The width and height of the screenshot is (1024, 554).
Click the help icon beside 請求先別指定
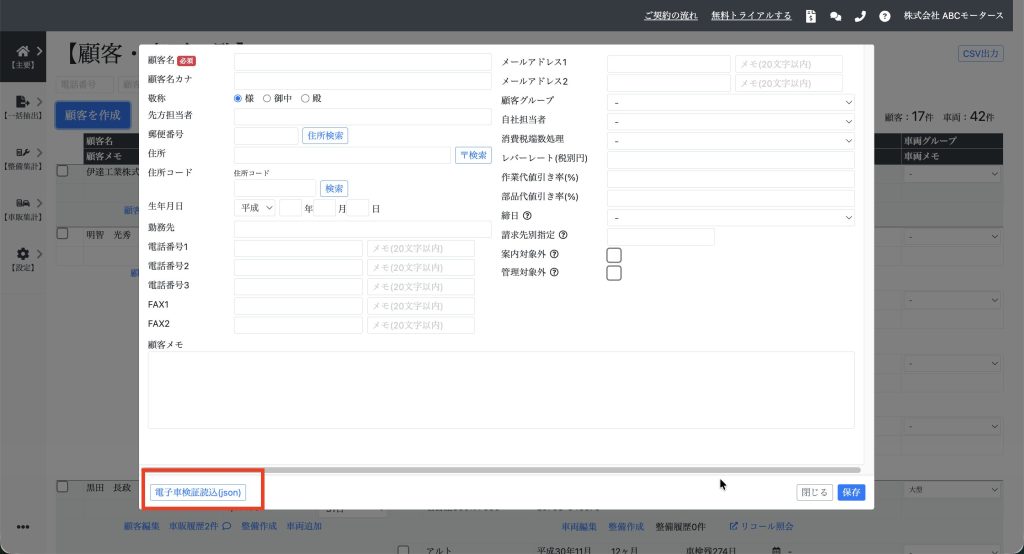[563, 236]
